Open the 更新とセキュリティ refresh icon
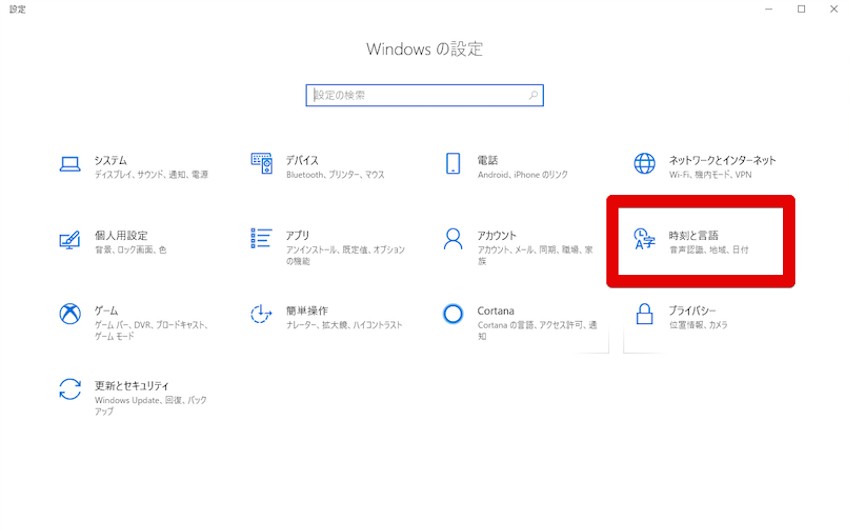The height and width of the screenshot is (531, 849). (69, 389)
